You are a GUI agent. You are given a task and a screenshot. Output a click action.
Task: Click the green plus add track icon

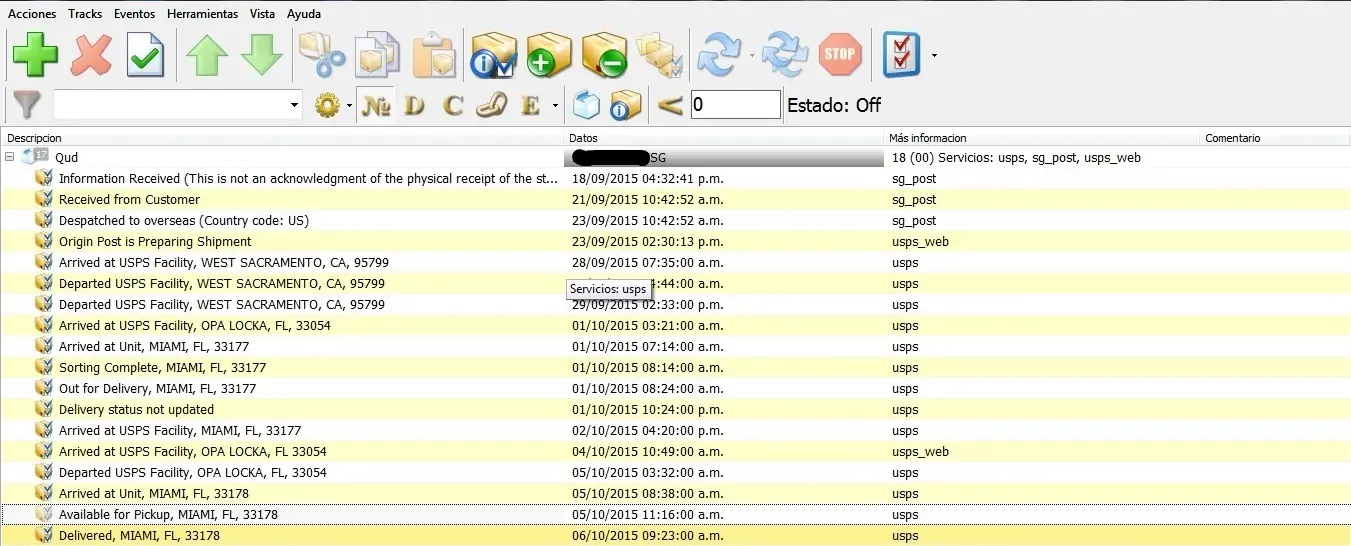pos(35,54)
